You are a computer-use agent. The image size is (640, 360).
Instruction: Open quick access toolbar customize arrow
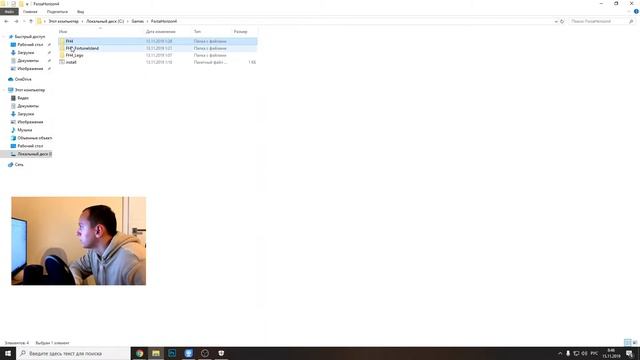tap(27, 4)
